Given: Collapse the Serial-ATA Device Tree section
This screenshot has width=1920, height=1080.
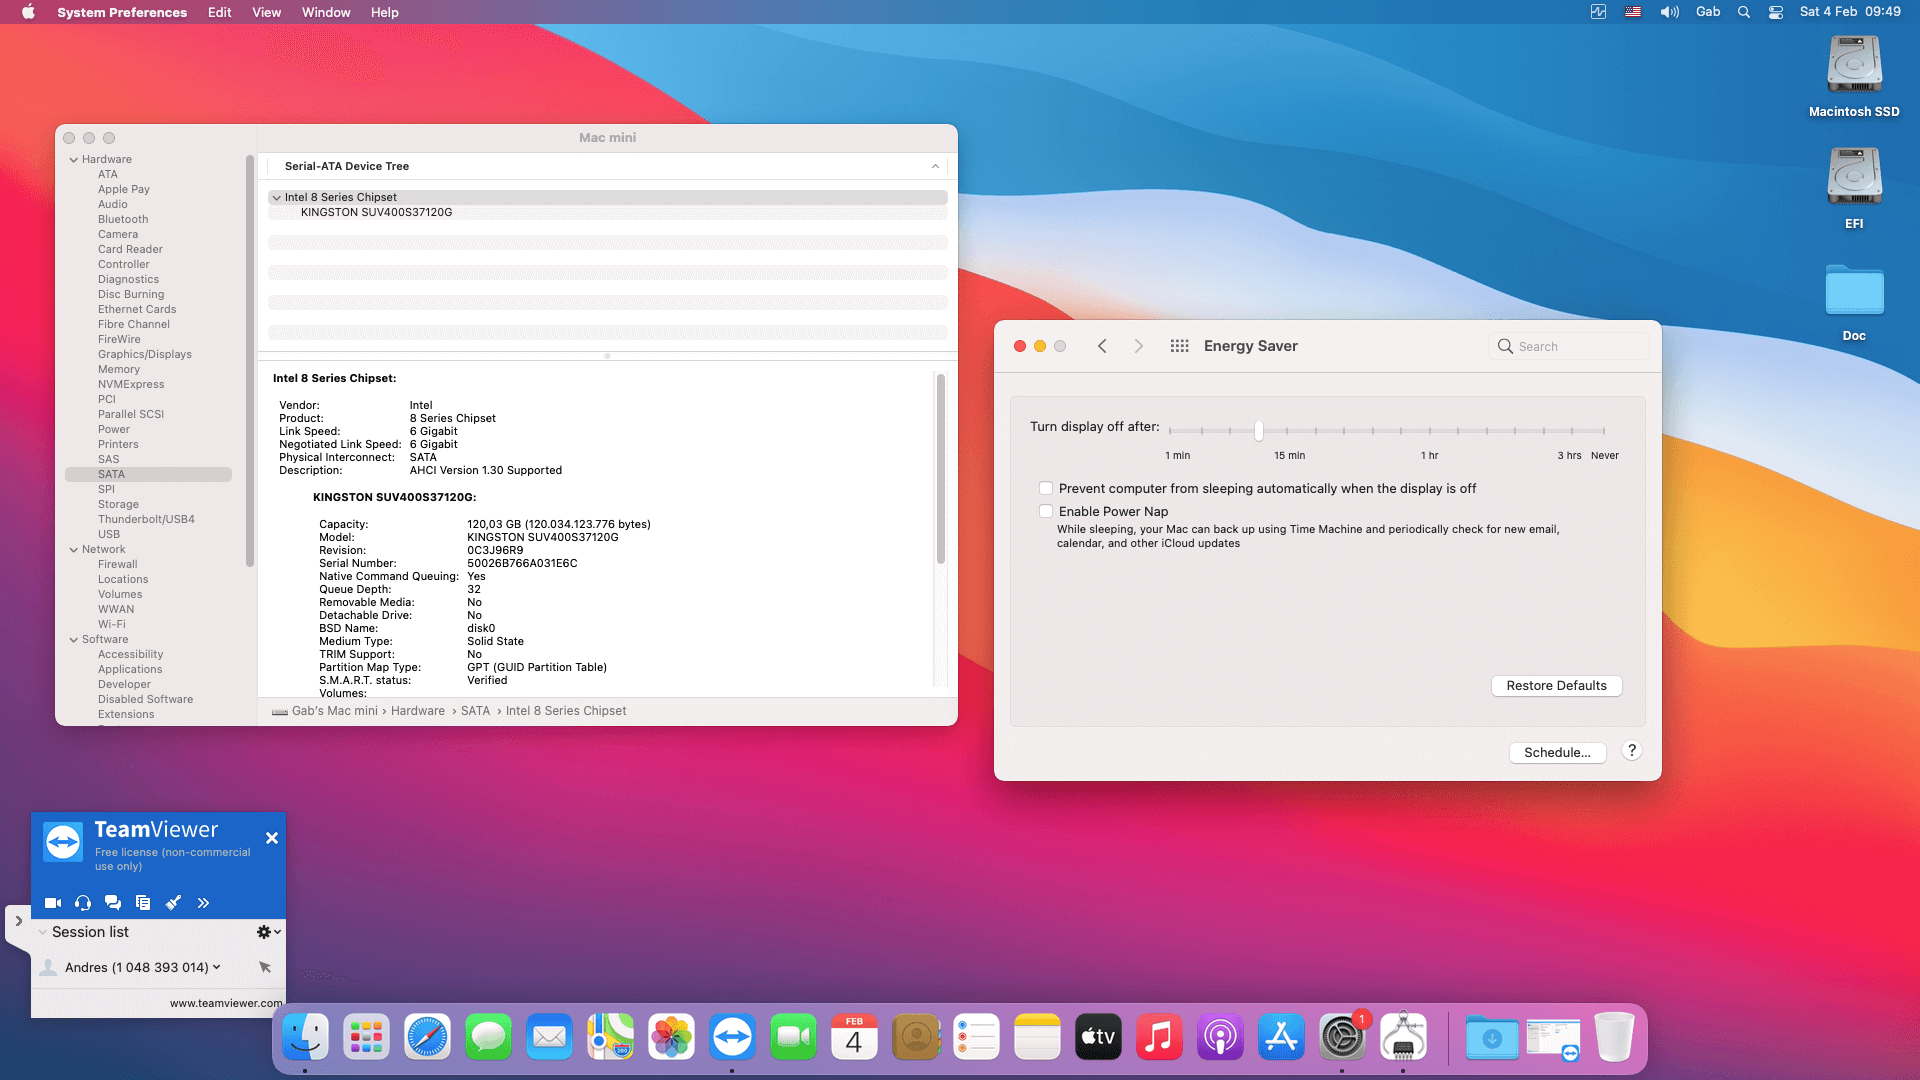Looking at the screenshot, I should (x=936, y=166).
